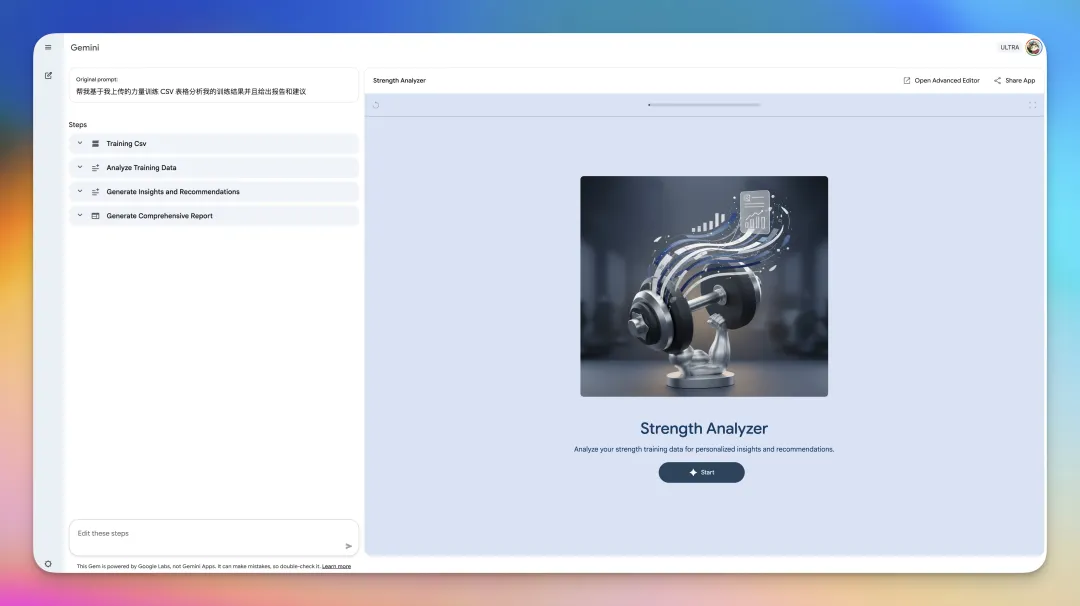1080x606 pixels.
Task: Follow the Learn more link
Action: point(336,566)
